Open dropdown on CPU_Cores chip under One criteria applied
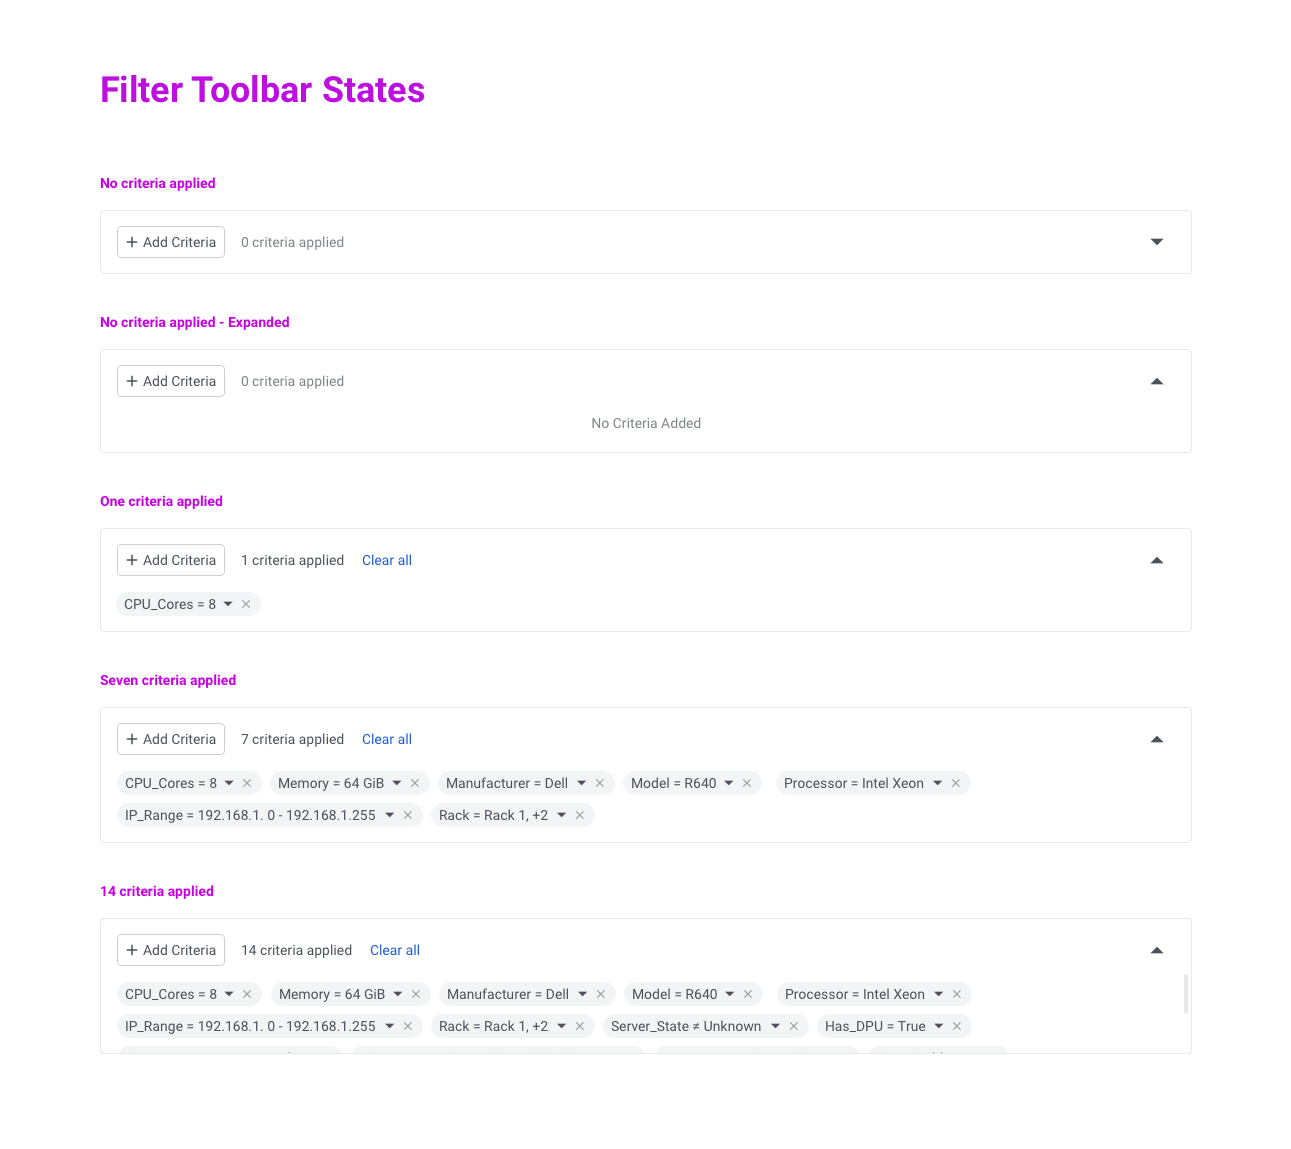This screenshot has height=1149, width=1291. pyautogui.click(x=228, y=604)
